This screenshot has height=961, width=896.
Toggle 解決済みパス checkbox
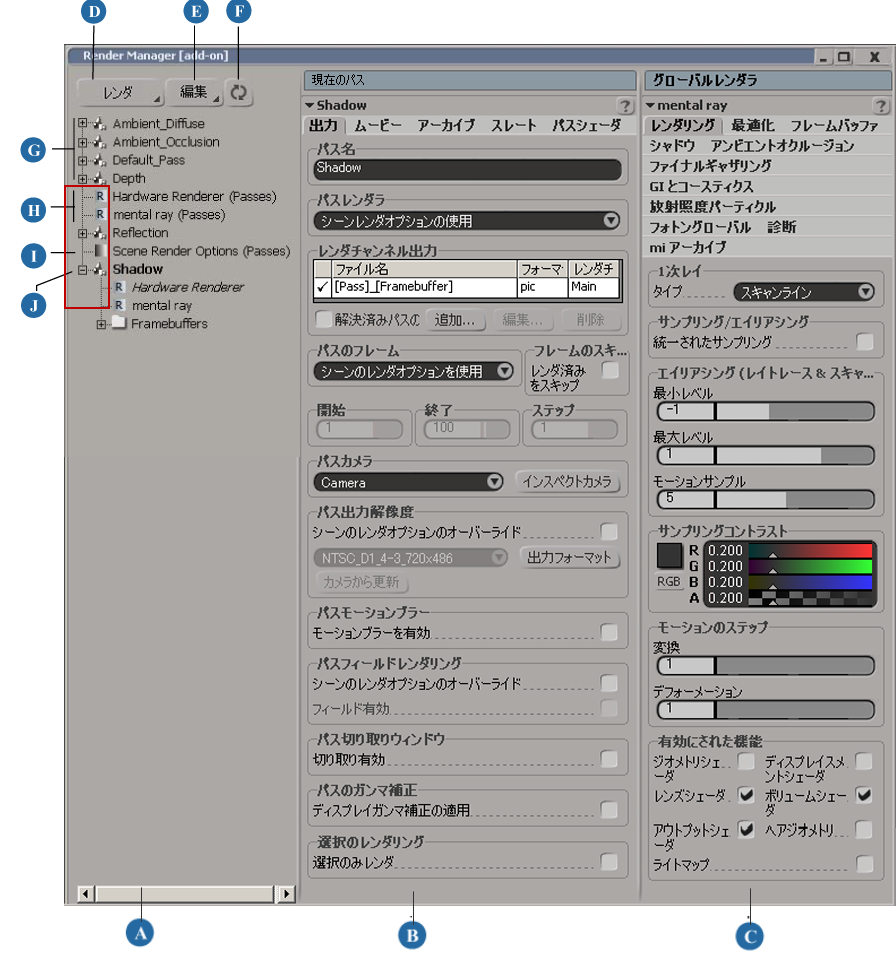pos(324,319)
